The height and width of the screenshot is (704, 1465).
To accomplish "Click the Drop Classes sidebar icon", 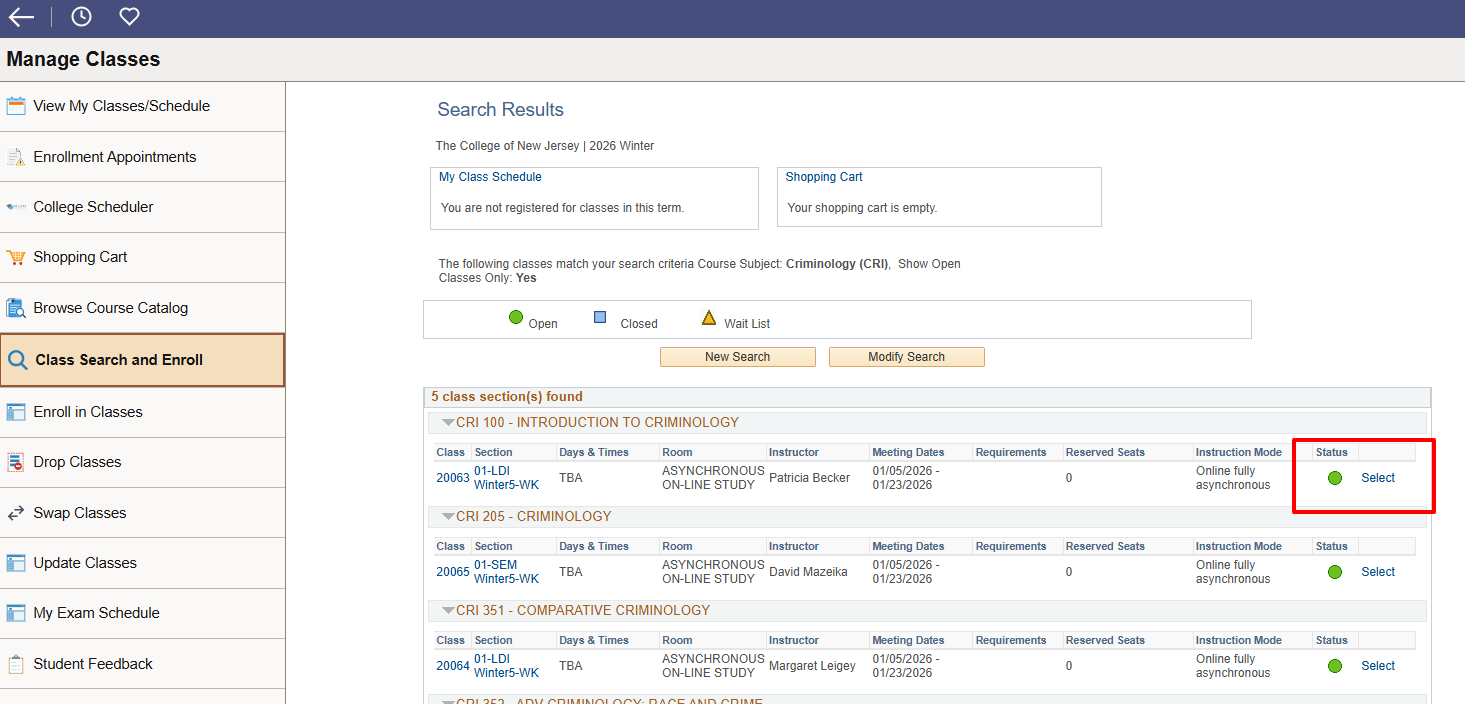I will tap(16, 462).
